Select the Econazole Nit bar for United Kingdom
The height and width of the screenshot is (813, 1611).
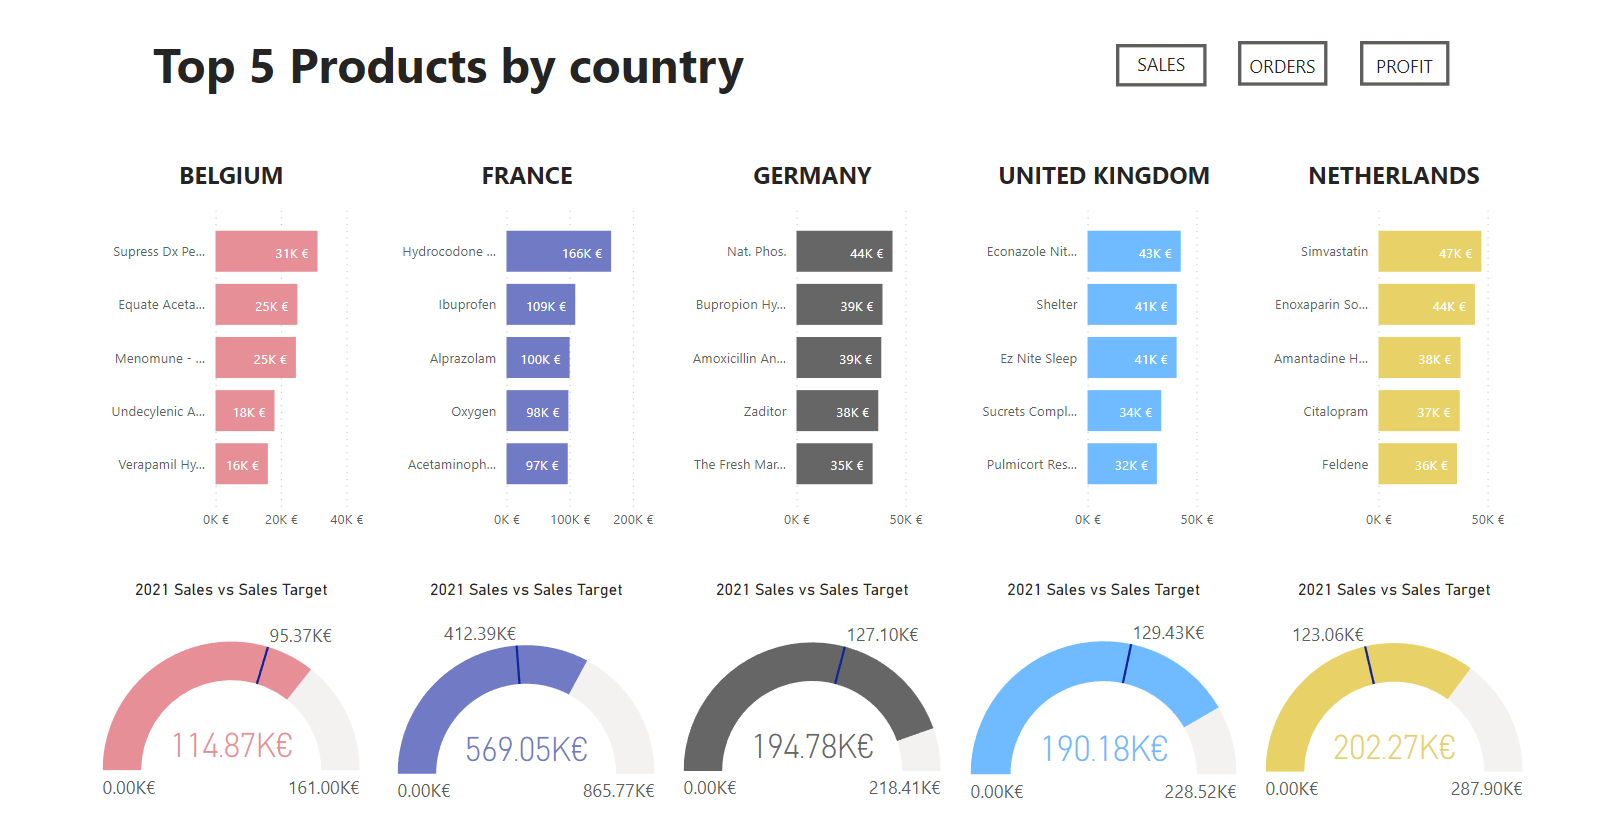pyautogui.click(x=1132, y=251)
